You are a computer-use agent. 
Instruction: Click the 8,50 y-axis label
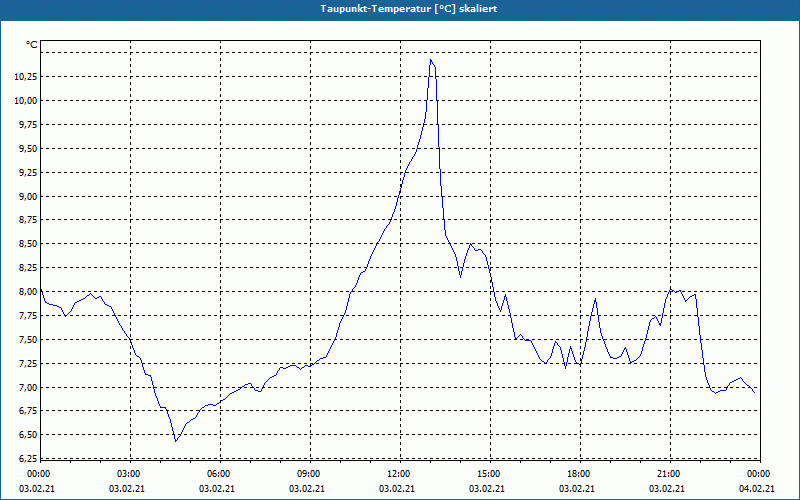click(29, 244)
